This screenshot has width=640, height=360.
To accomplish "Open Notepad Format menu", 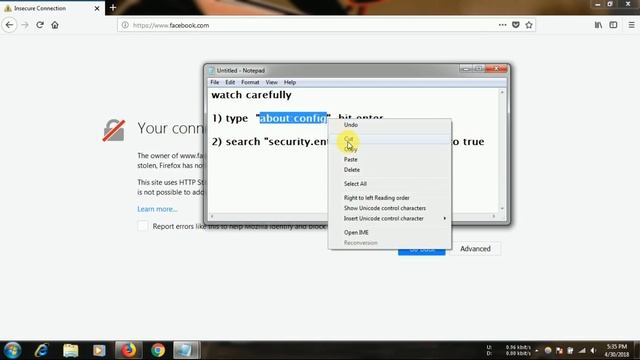I will [250, 82].
